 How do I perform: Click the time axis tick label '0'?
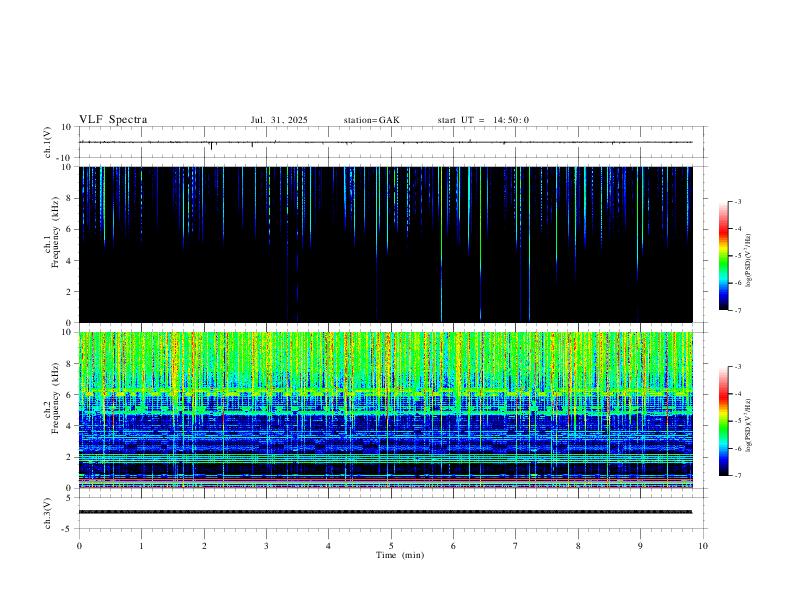[79, 546]
